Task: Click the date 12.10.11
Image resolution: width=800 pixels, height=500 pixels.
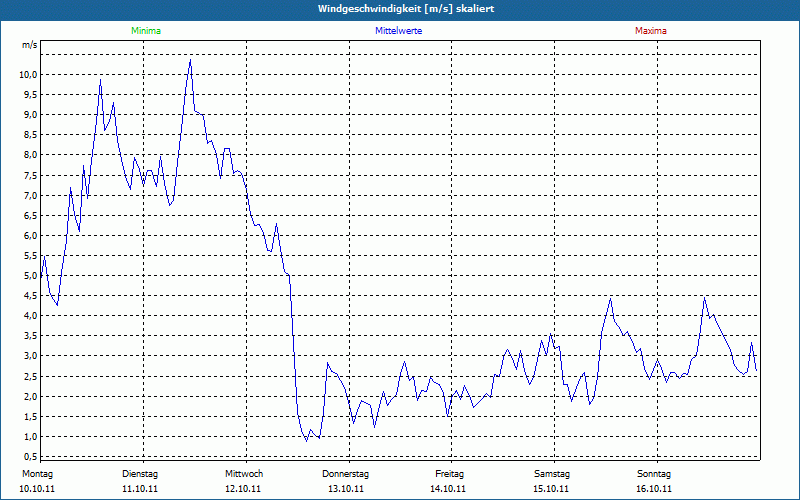Action: tap(243, 489)
